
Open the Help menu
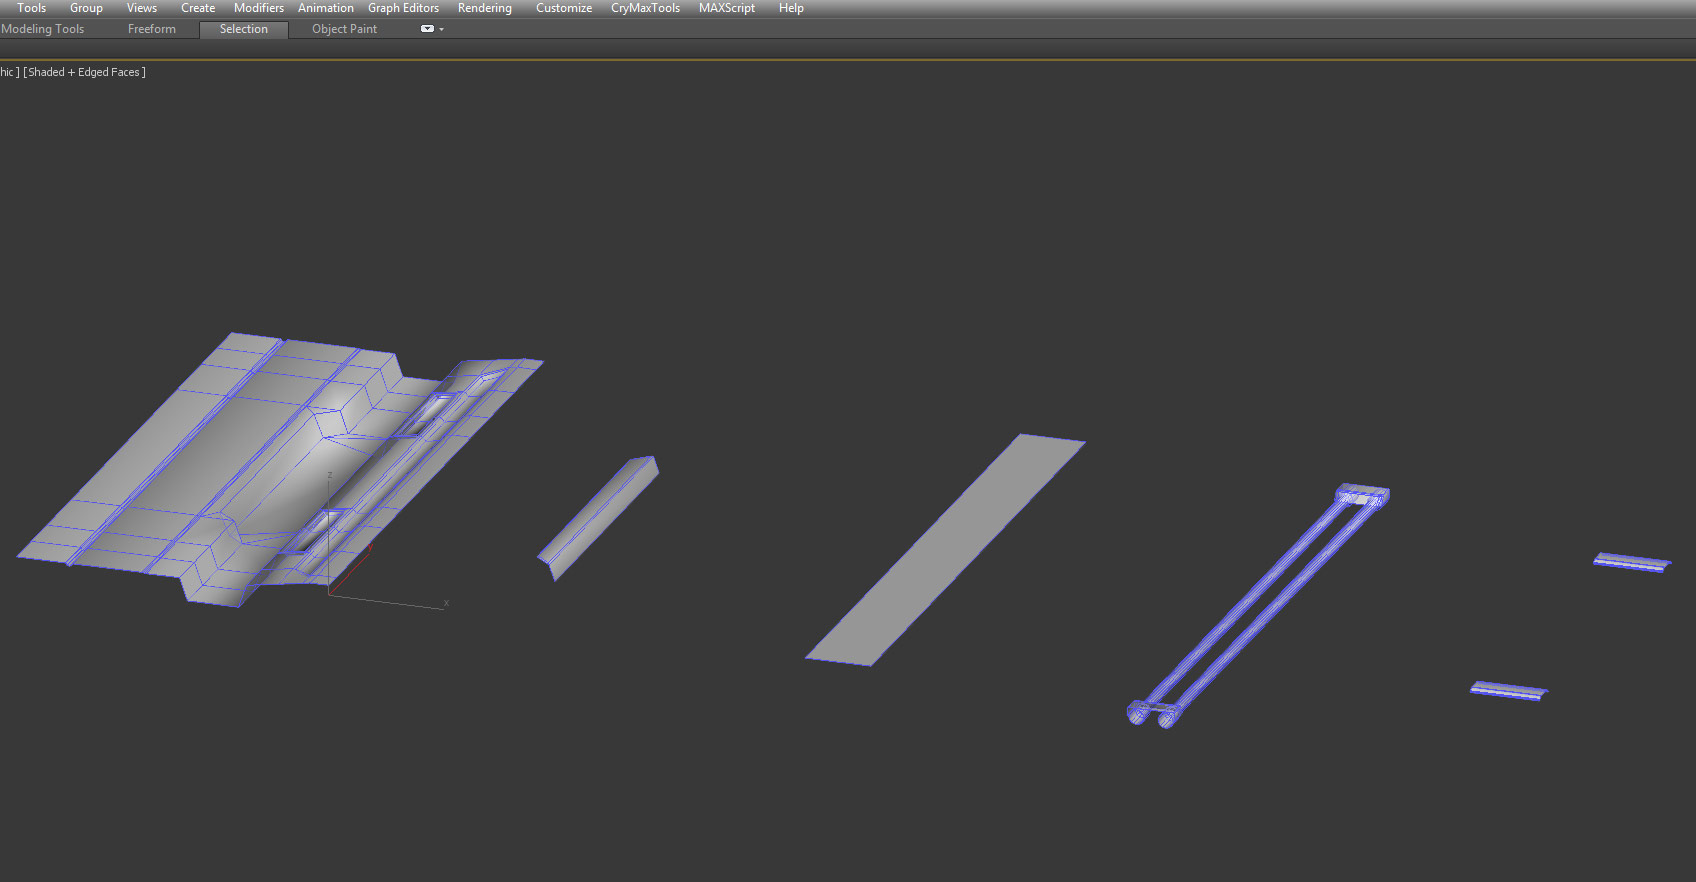pyautogui.click(x=791, y=8)
